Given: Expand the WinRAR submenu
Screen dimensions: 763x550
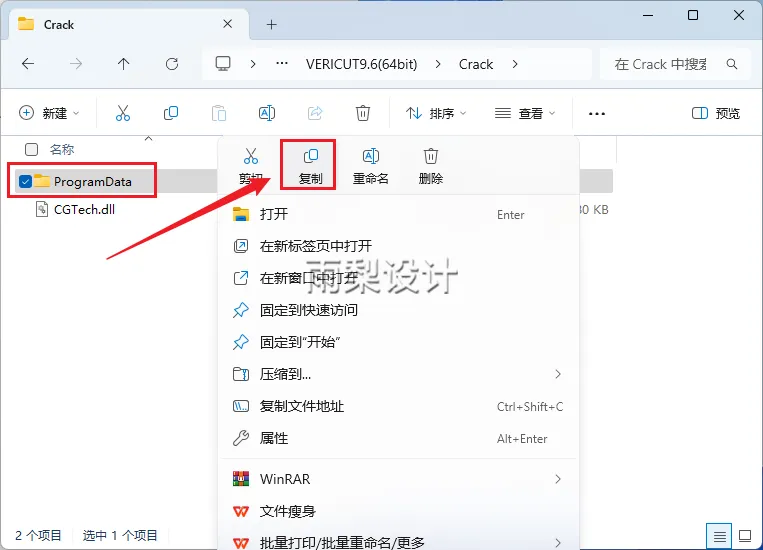Looking at the screenshot, I should pyautogui.click(x=558, y=479).
